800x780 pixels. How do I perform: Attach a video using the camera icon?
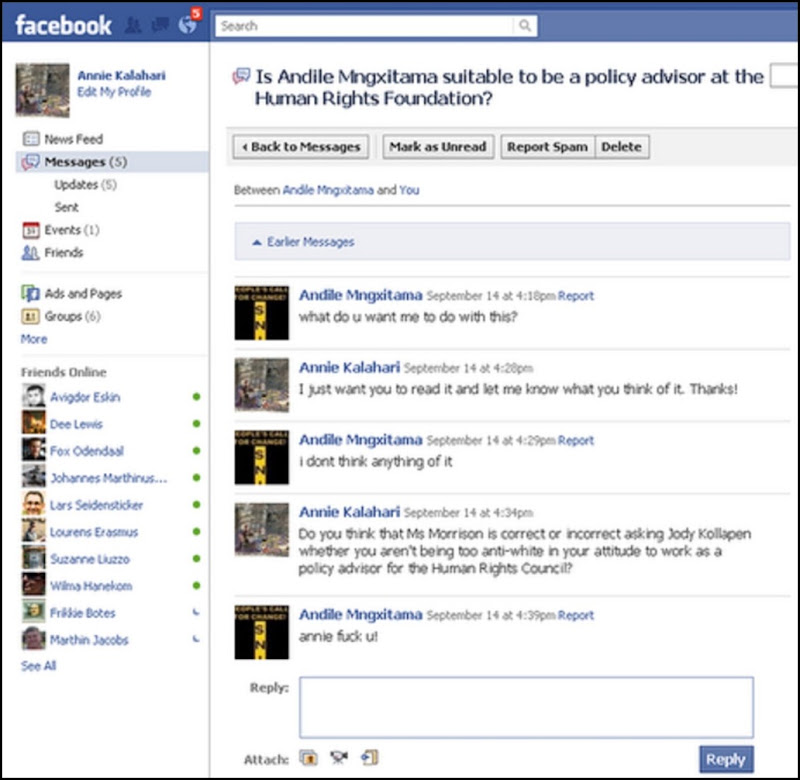coord(339,758)
